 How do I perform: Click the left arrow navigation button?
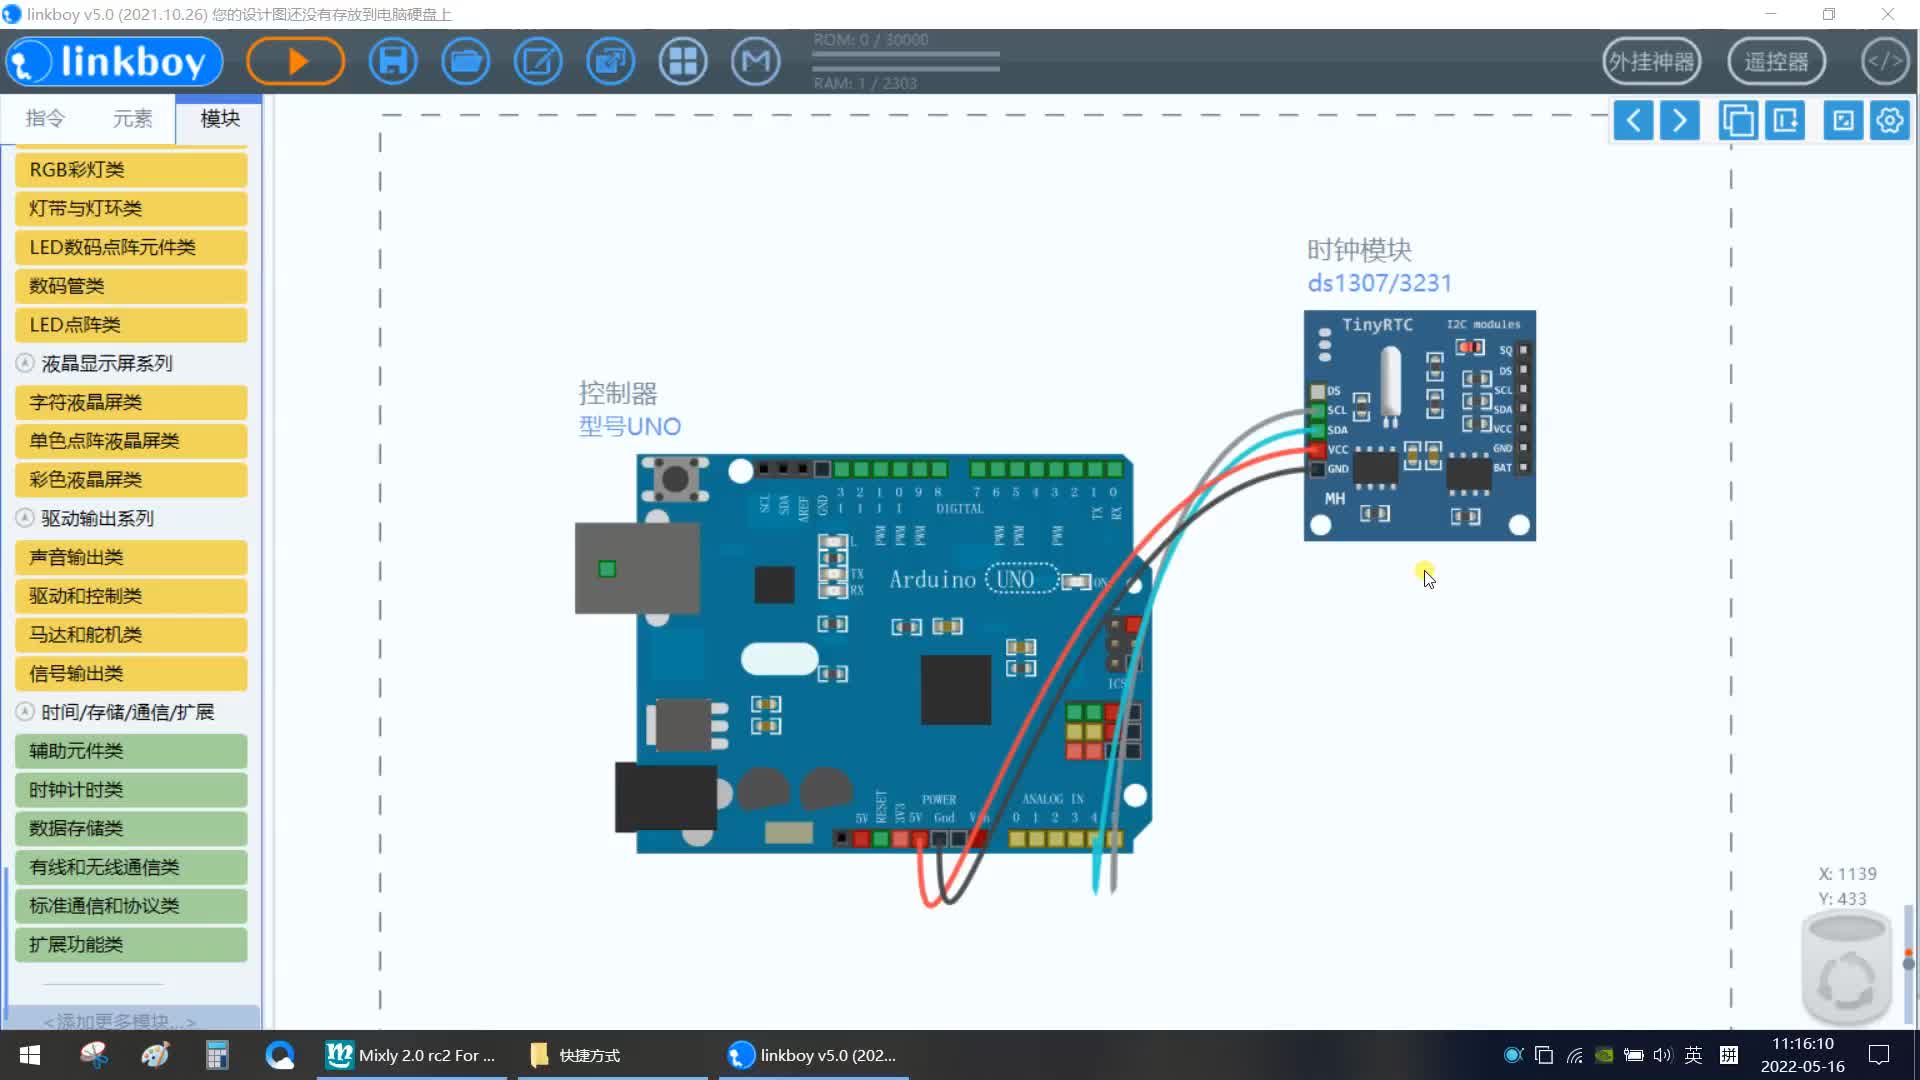click(x=1633, y=121)
